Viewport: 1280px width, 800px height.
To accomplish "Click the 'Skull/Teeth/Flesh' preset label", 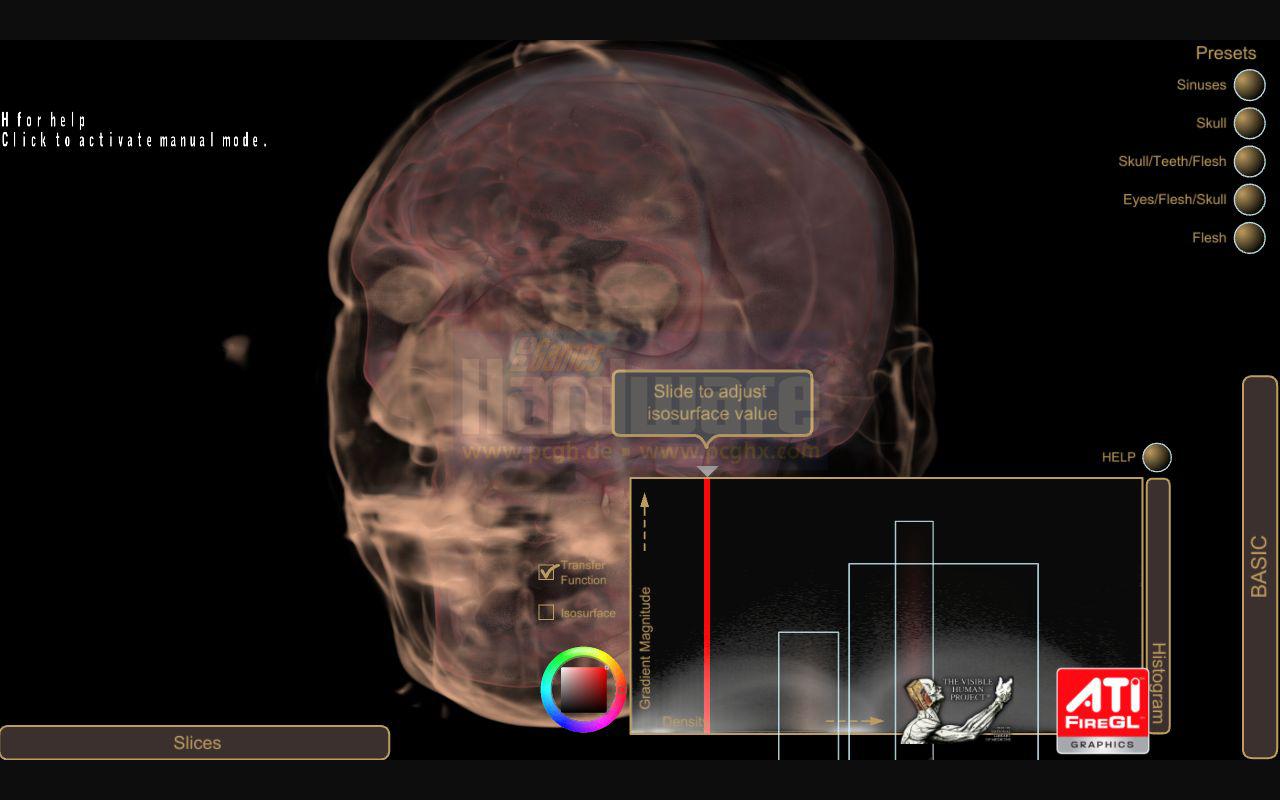I will click(x=1172, y=161).
